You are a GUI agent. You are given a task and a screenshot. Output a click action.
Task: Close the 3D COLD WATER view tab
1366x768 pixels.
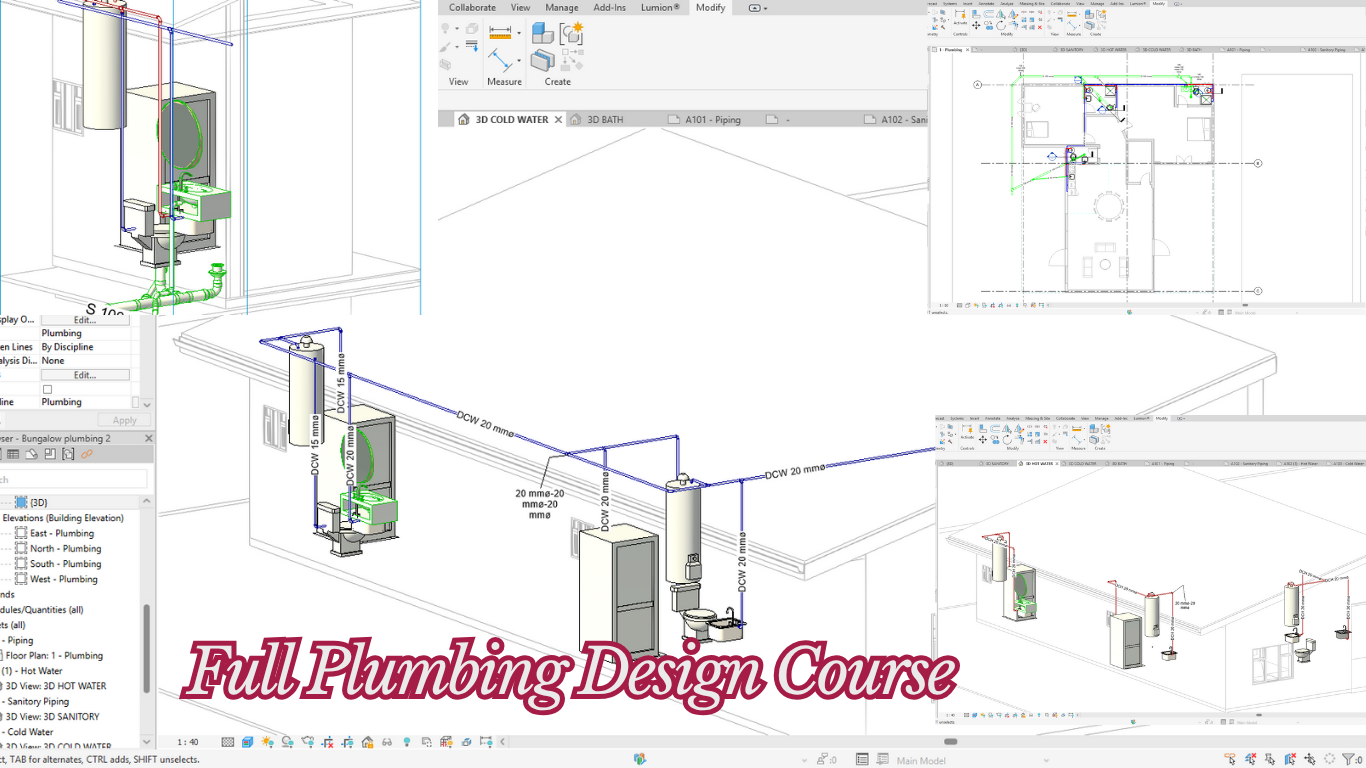coord(558,120)
